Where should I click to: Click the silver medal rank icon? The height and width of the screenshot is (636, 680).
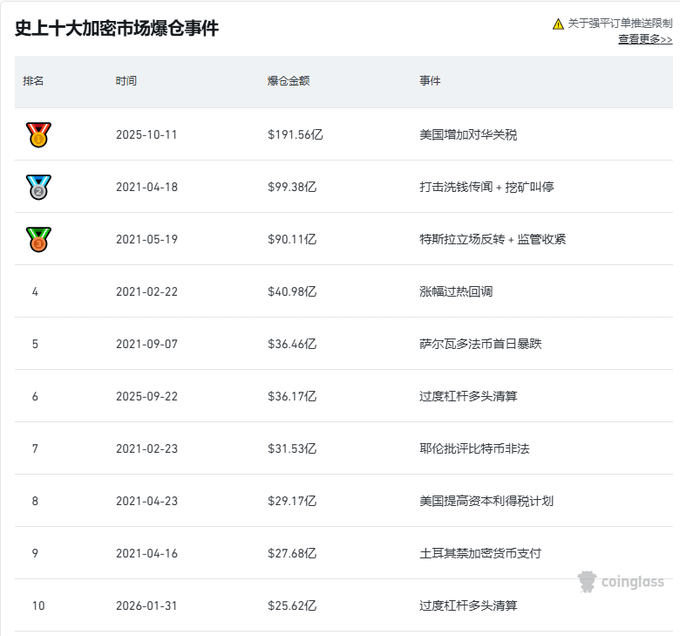(38, 187)
